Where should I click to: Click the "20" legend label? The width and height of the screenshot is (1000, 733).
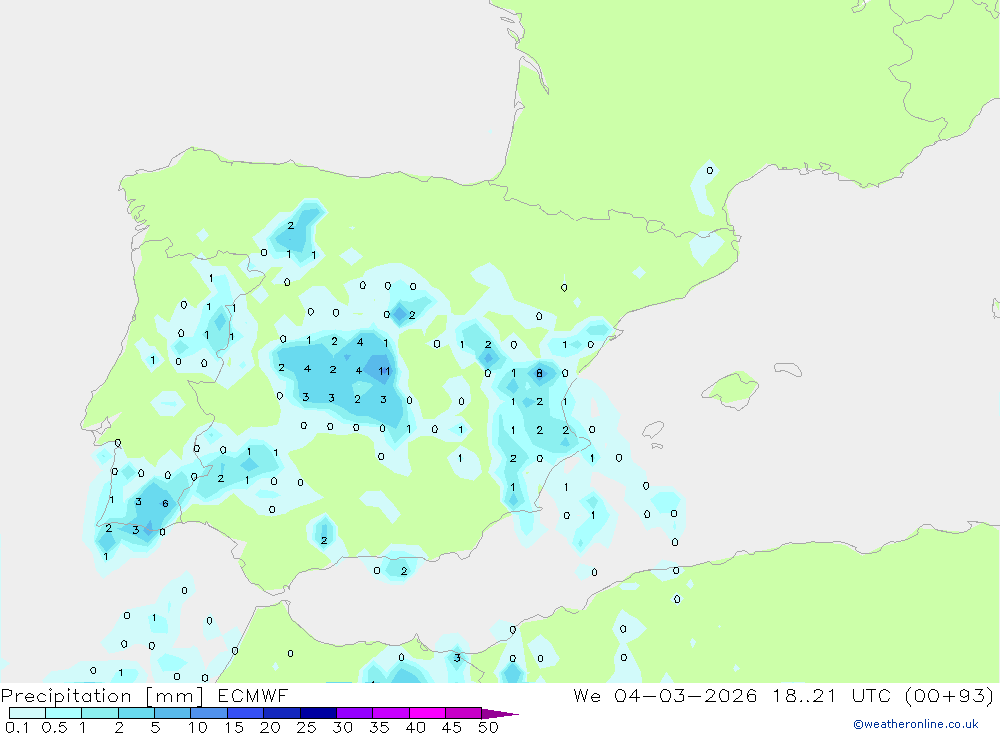tap(270, 727)
